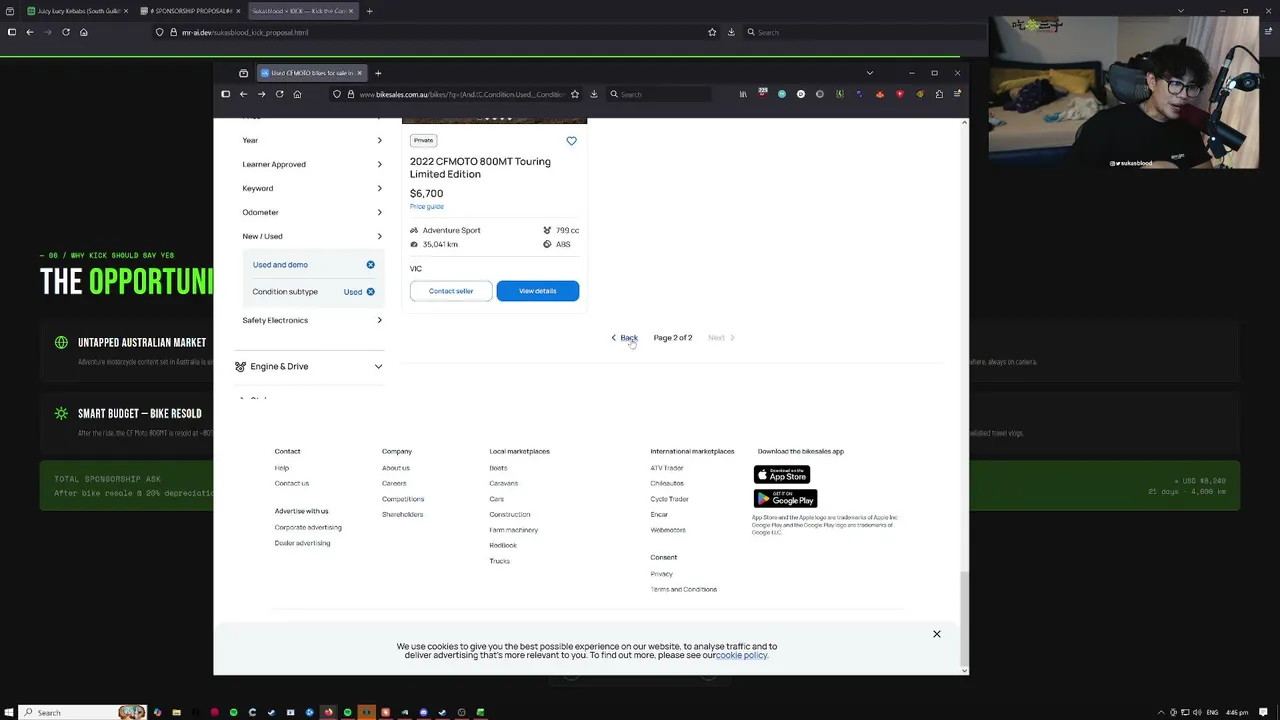Bookmark the mr-ai.dev page in background window
This screenshot has height=720, width=1280.
712,32
